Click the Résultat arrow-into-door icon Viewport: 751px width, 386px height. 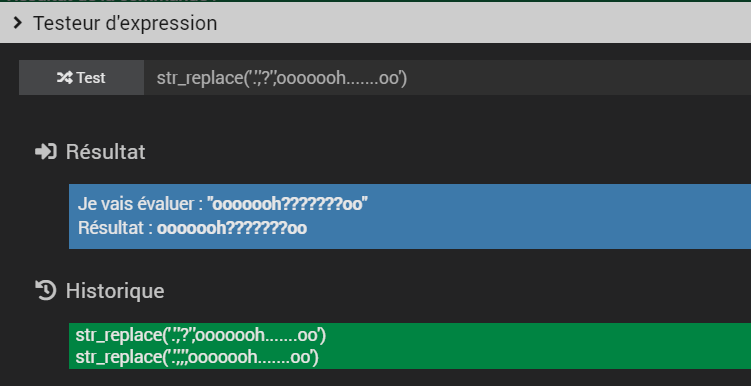coord(46,152)
